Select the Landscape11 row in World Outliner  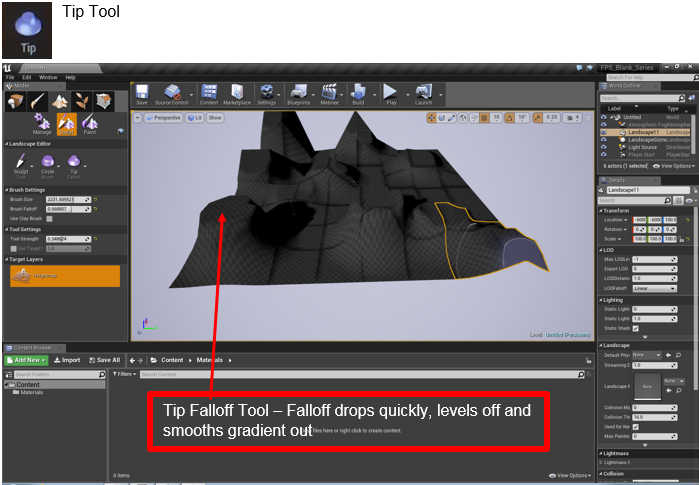pyautogui.click(x=647, y=132)
